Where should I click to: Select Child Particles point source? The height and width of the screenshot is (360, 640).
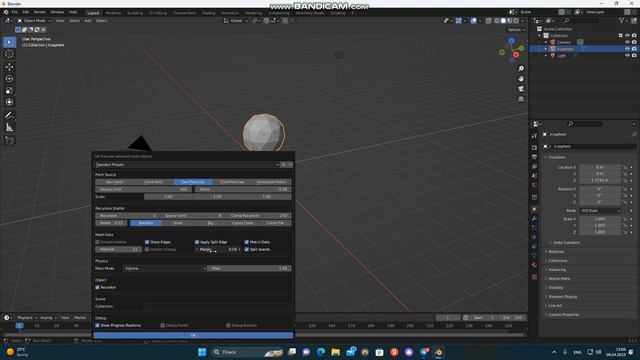(232, 182)
